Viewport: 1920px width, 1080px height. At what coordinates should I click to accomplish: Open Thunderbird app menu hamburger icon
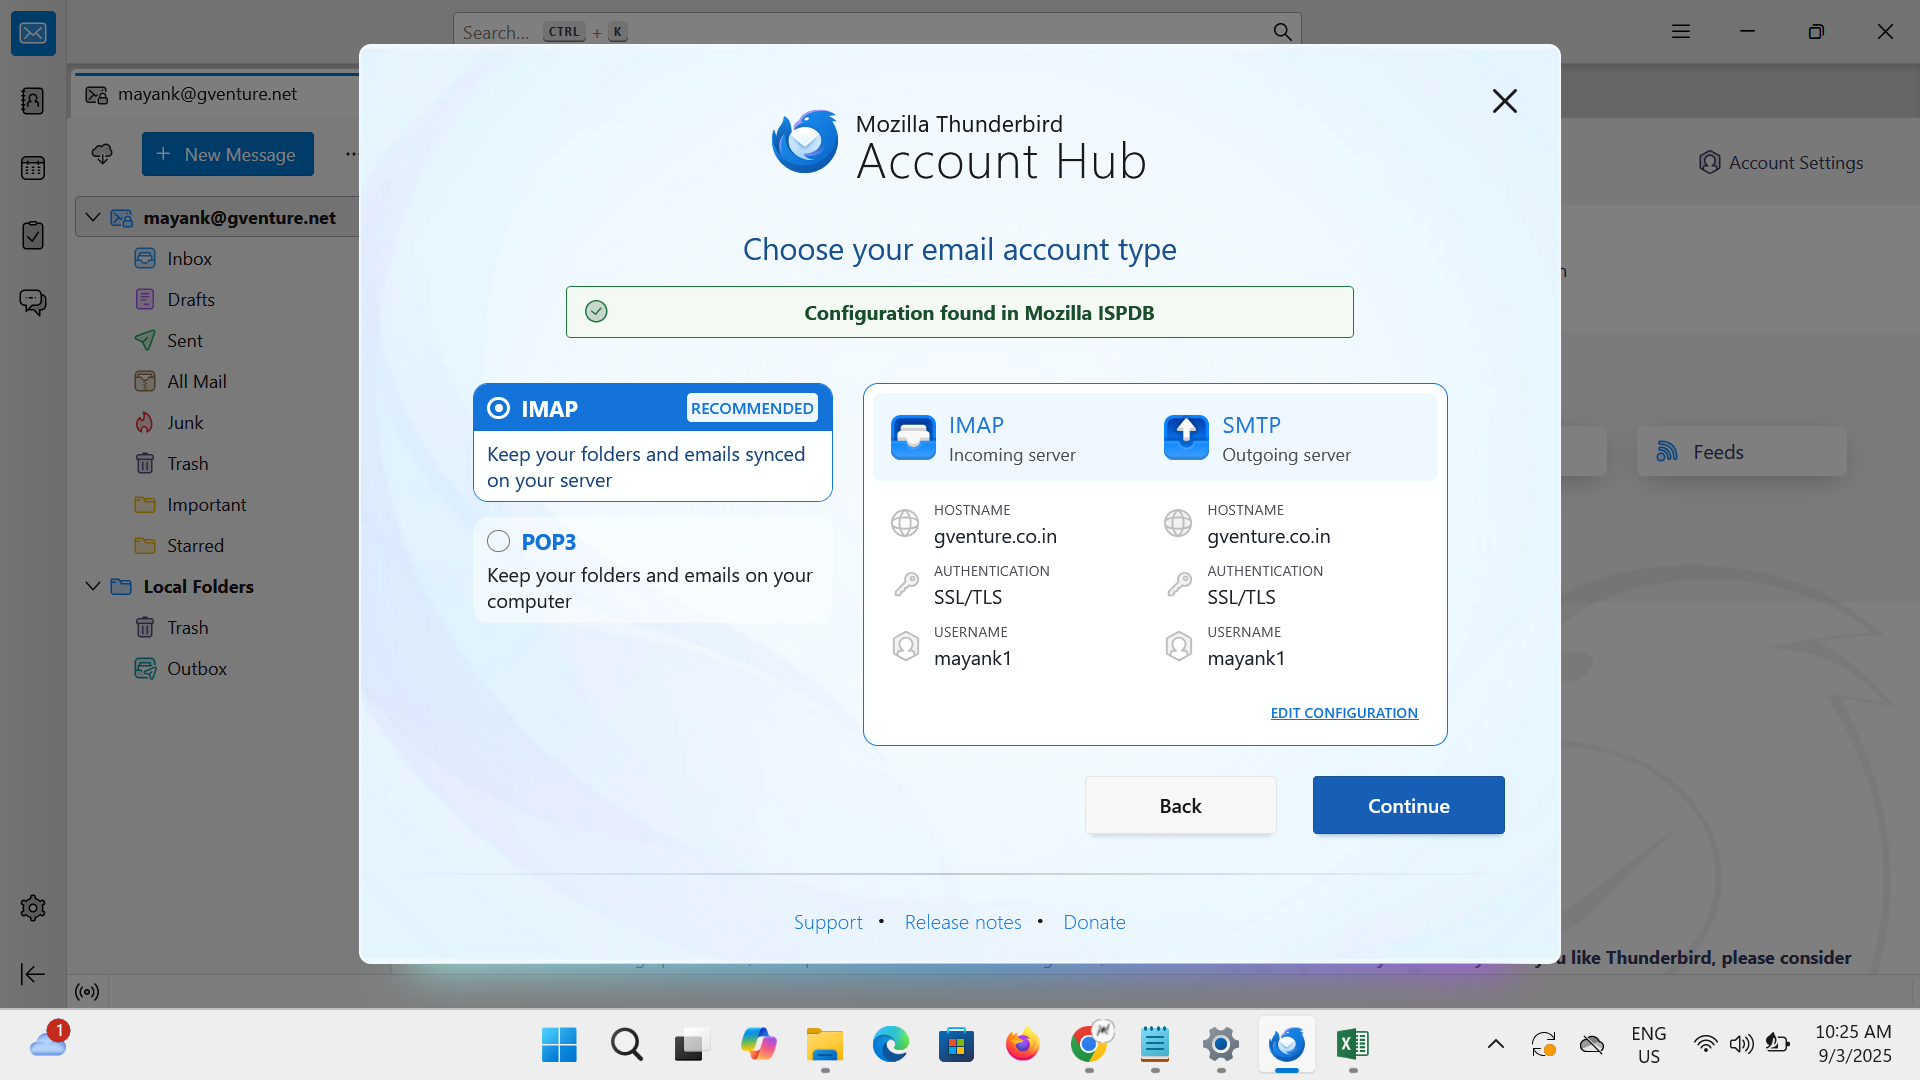(x=1681, y=32)
